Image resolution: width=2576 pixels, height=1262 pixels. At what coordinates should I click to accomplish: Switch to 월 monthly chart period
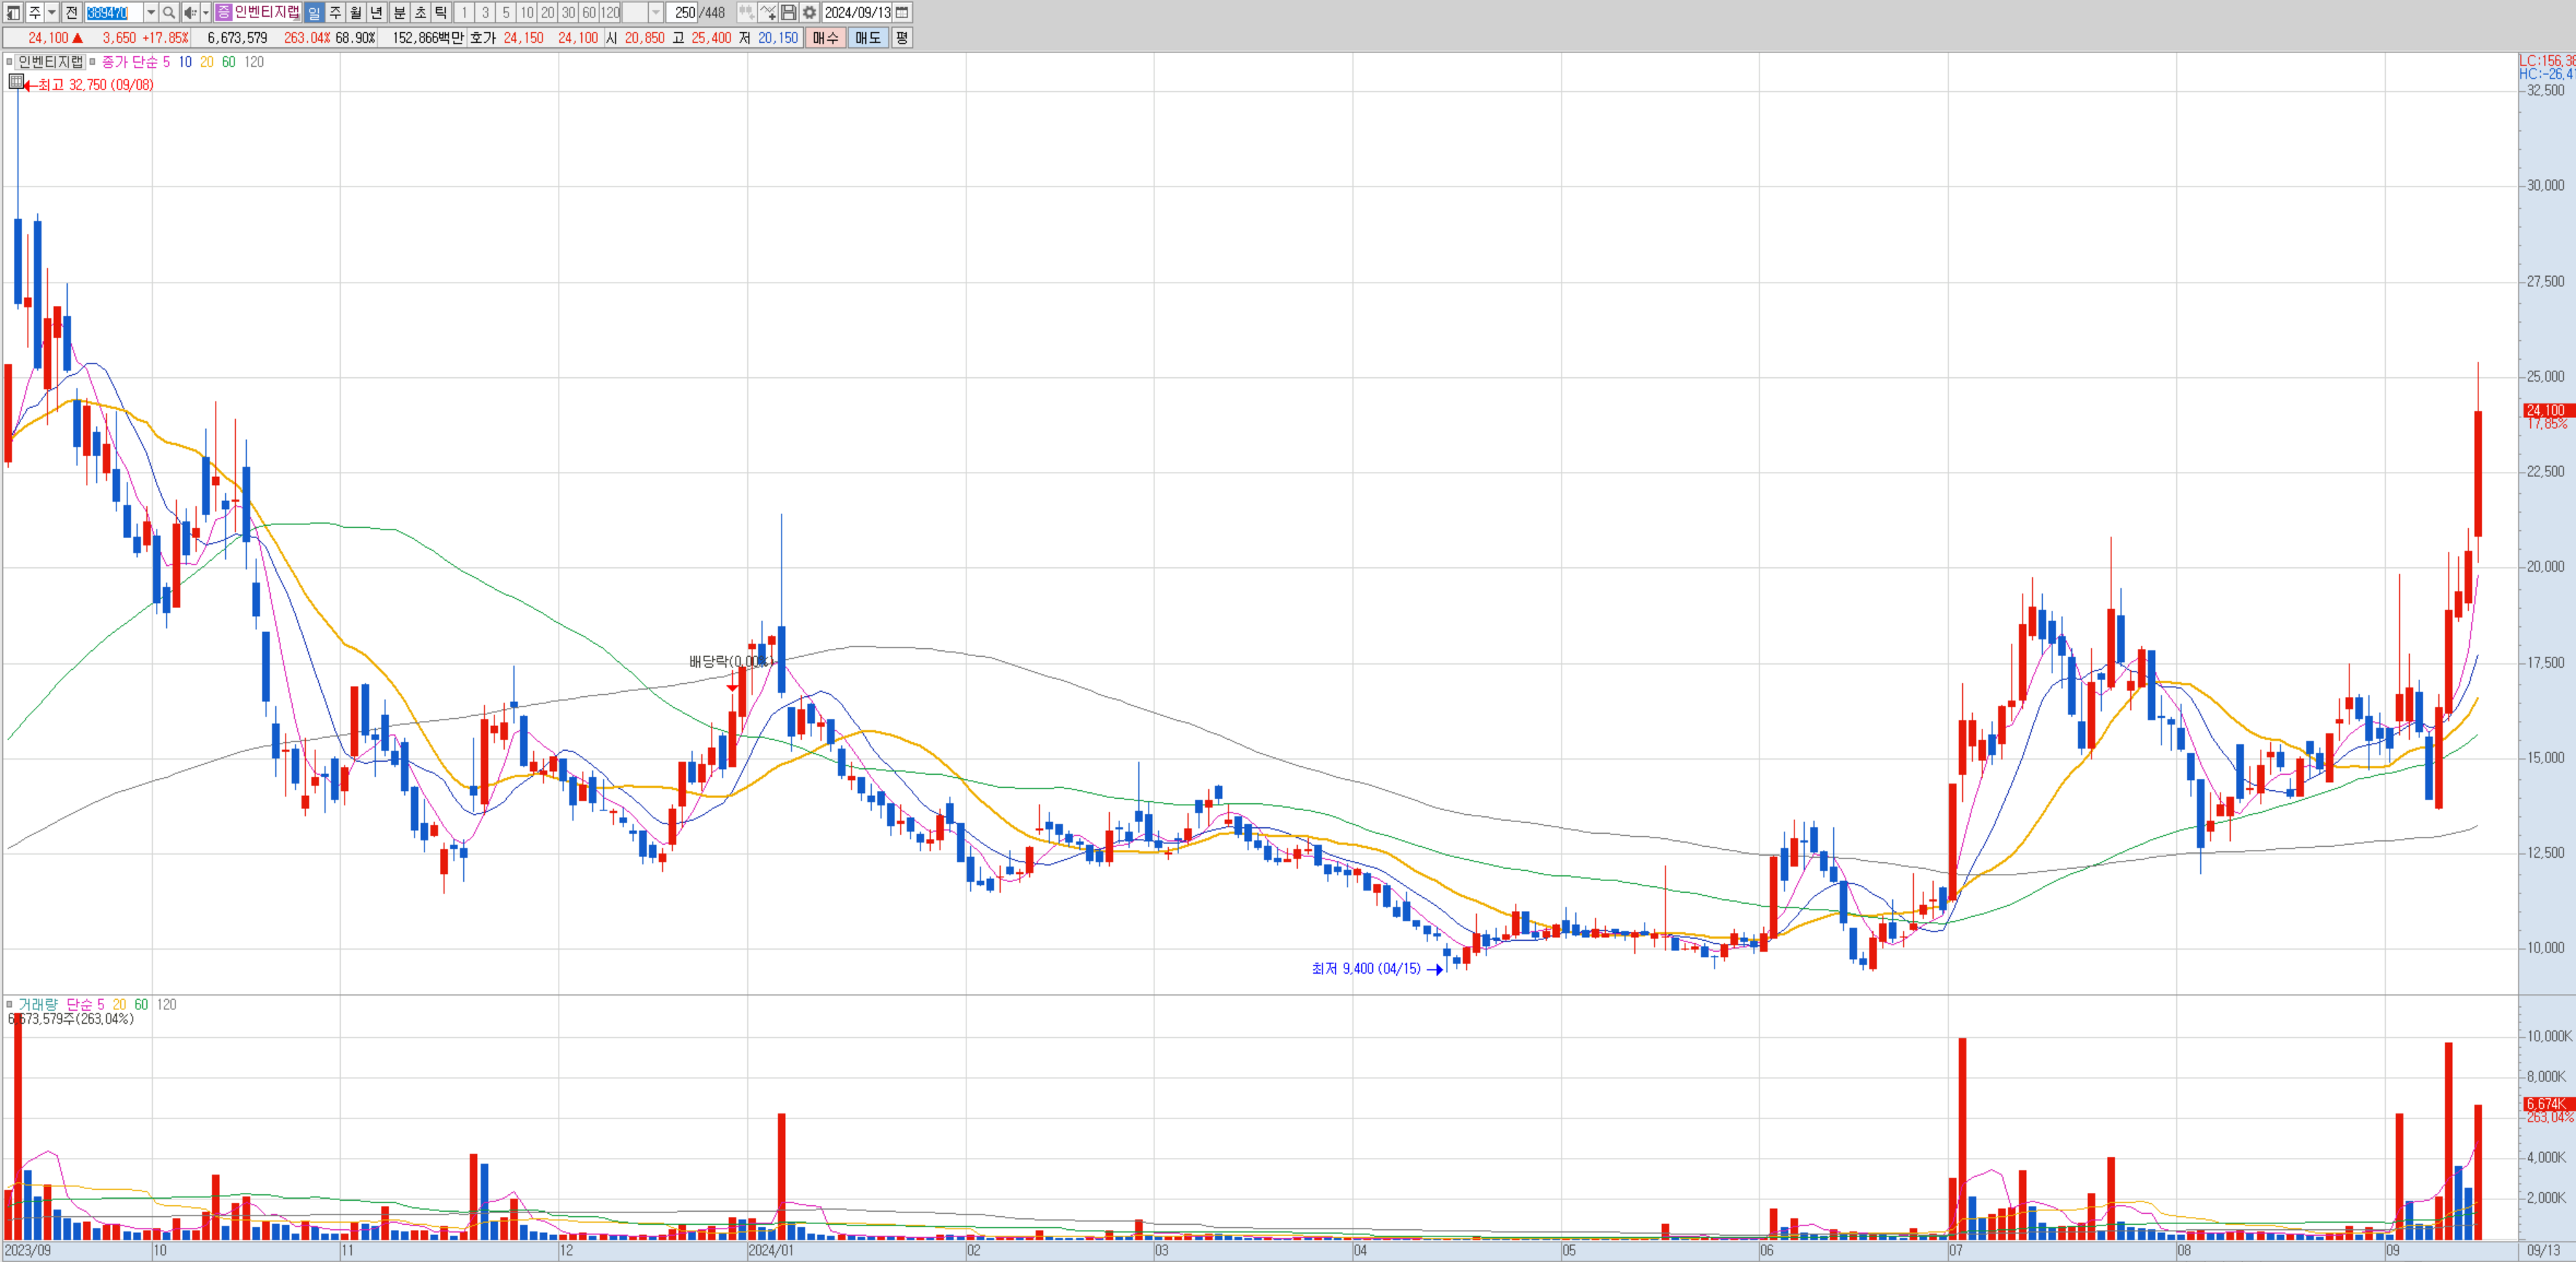[356, 13]
